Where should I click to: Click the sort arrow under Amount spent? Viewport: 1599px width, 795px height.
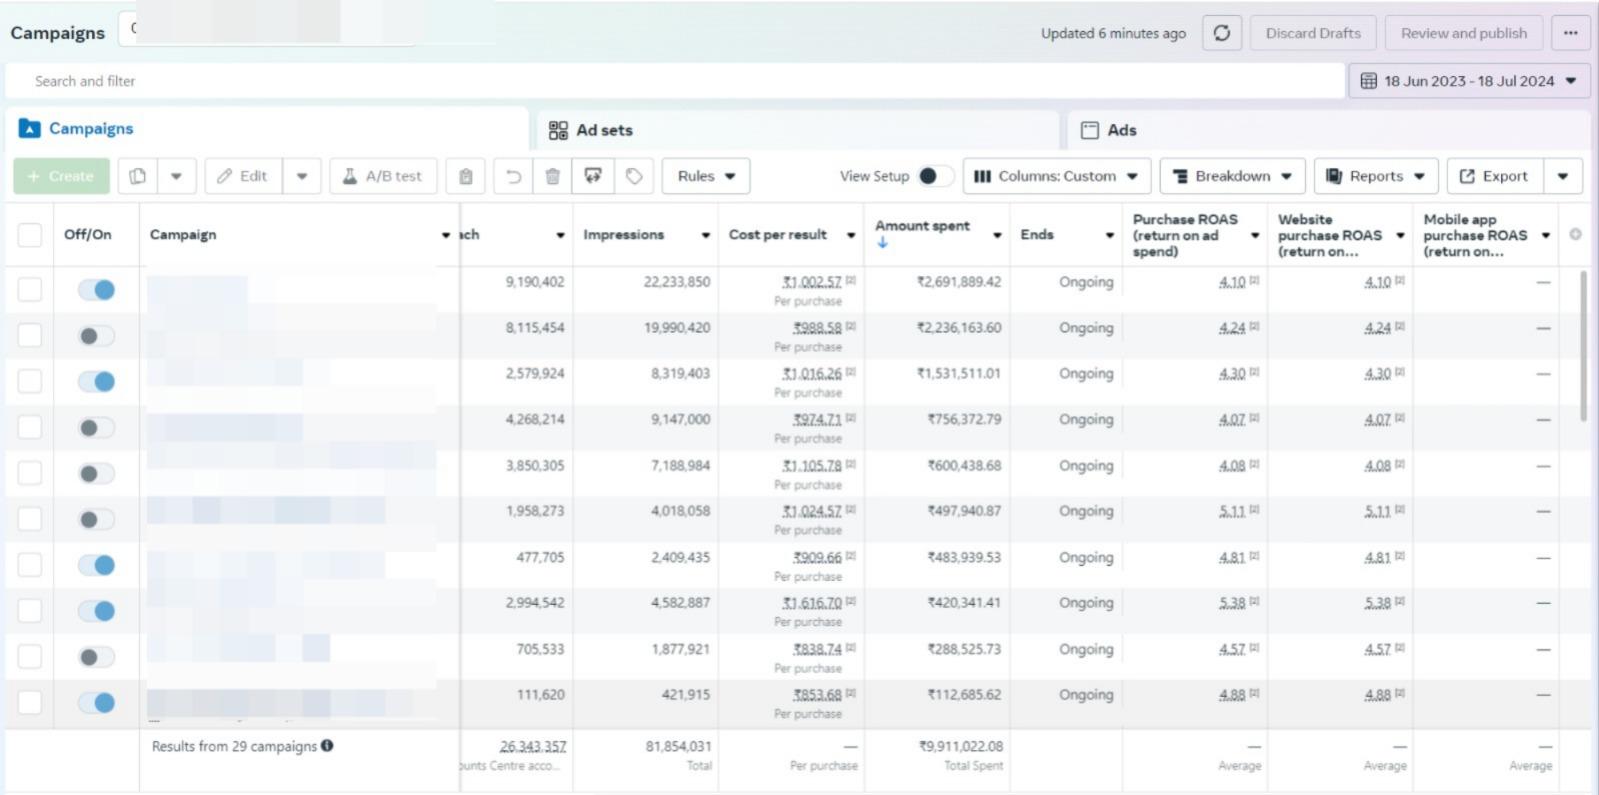[882, 243]
